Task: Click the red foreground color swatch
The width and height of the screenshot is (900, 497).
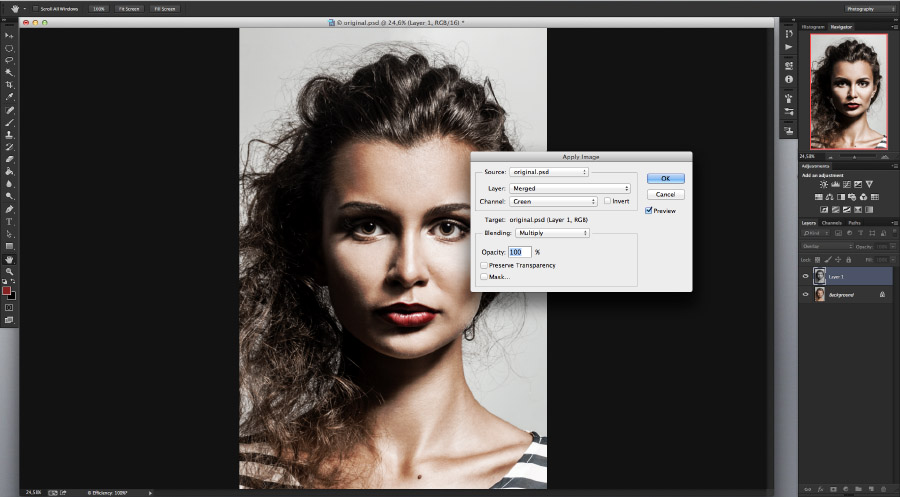Action: point(6,291)
